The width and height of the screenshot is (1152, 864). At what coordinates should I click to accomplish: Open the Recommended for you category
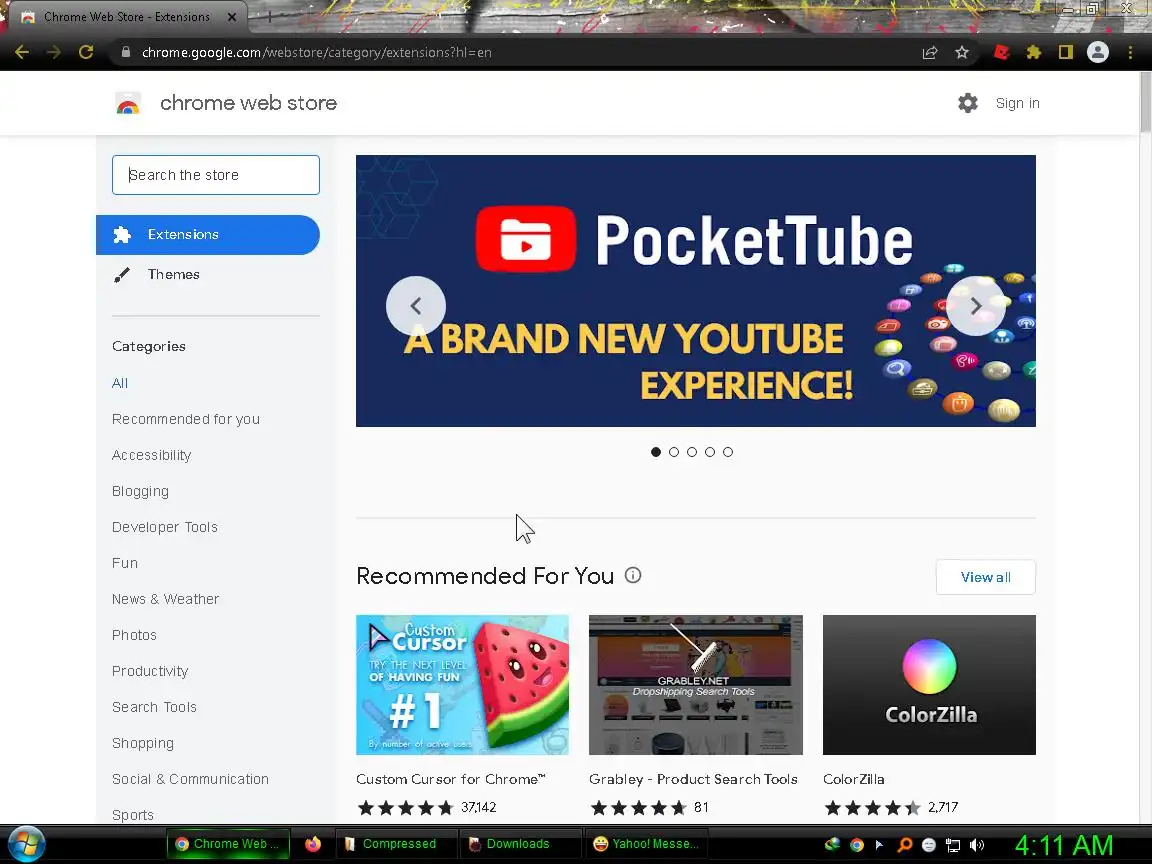pyautogui.click(x=186, y=419)
